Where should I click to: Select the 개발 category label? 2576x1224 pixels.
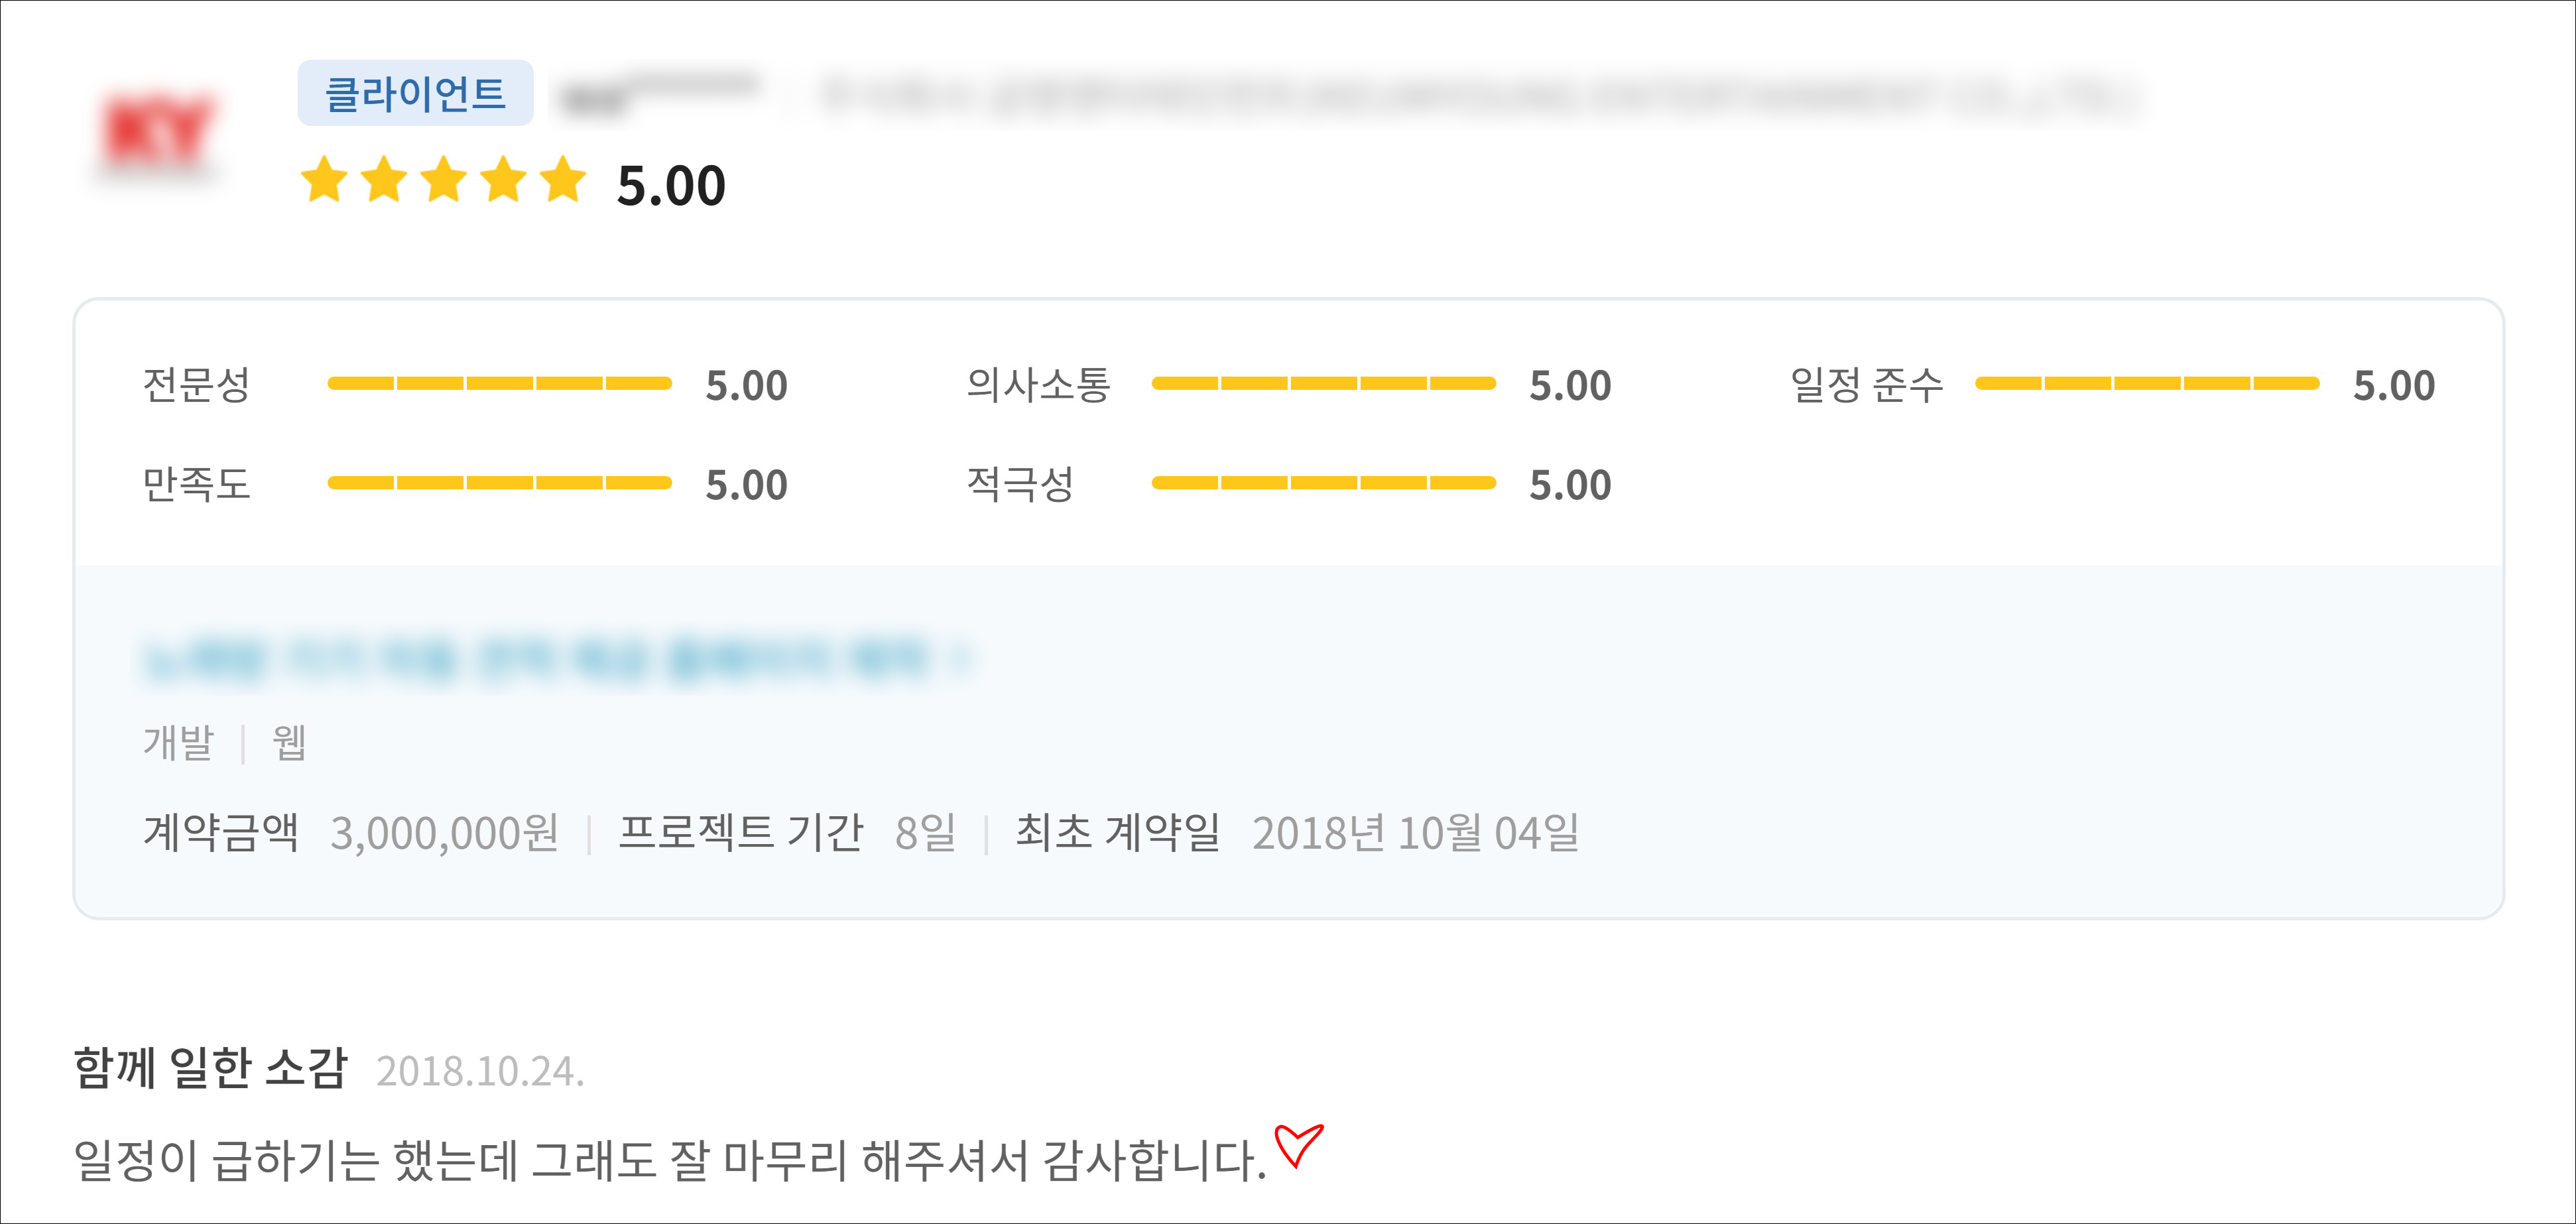178,743
